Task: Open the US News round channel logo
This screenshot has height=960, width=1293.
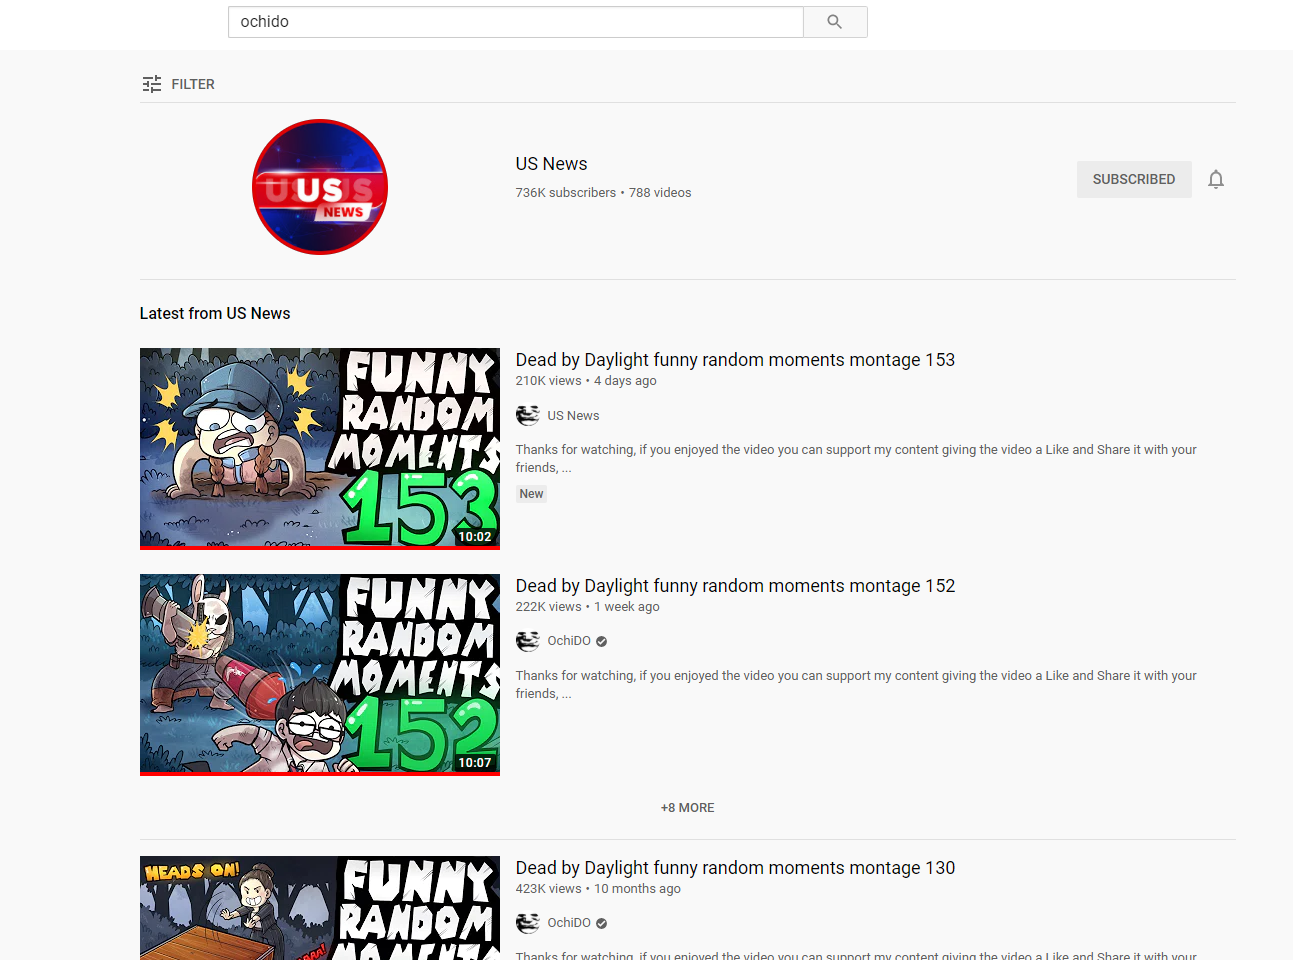Action: 320,187
